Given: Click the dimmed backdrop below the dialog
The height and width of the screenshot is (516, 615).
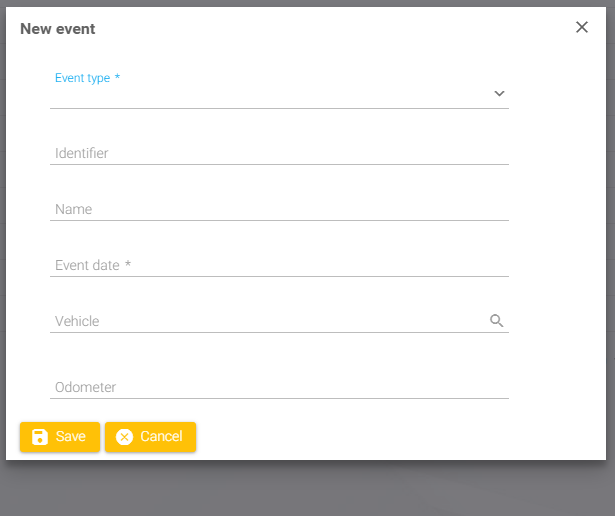Looking at the screenshot, I should pyautogui.click(x=300, y=490).
